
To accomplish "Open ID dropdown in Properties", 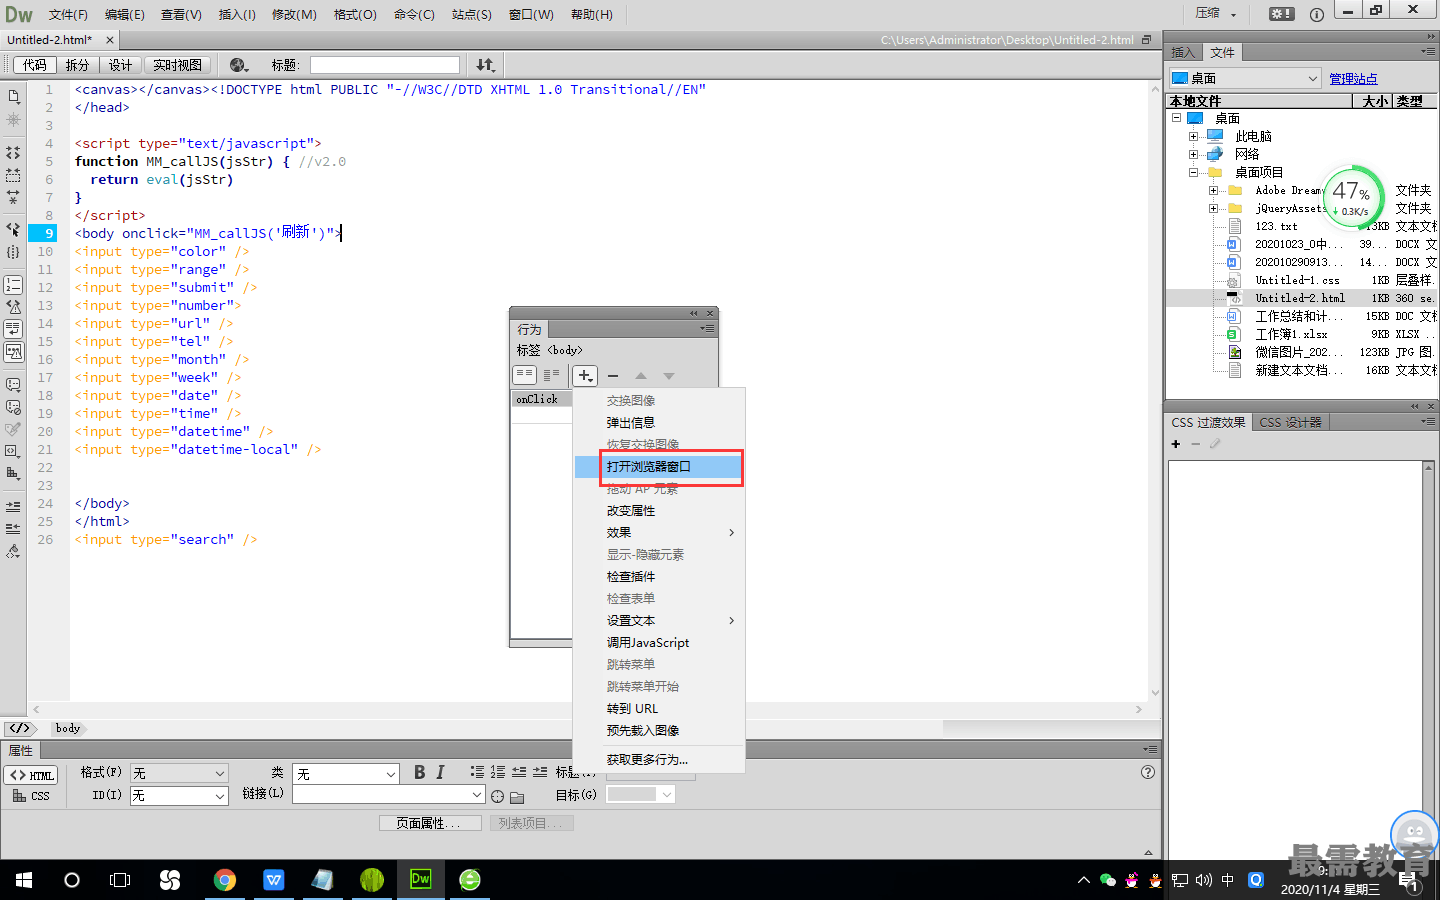I will tap(179, 796).
